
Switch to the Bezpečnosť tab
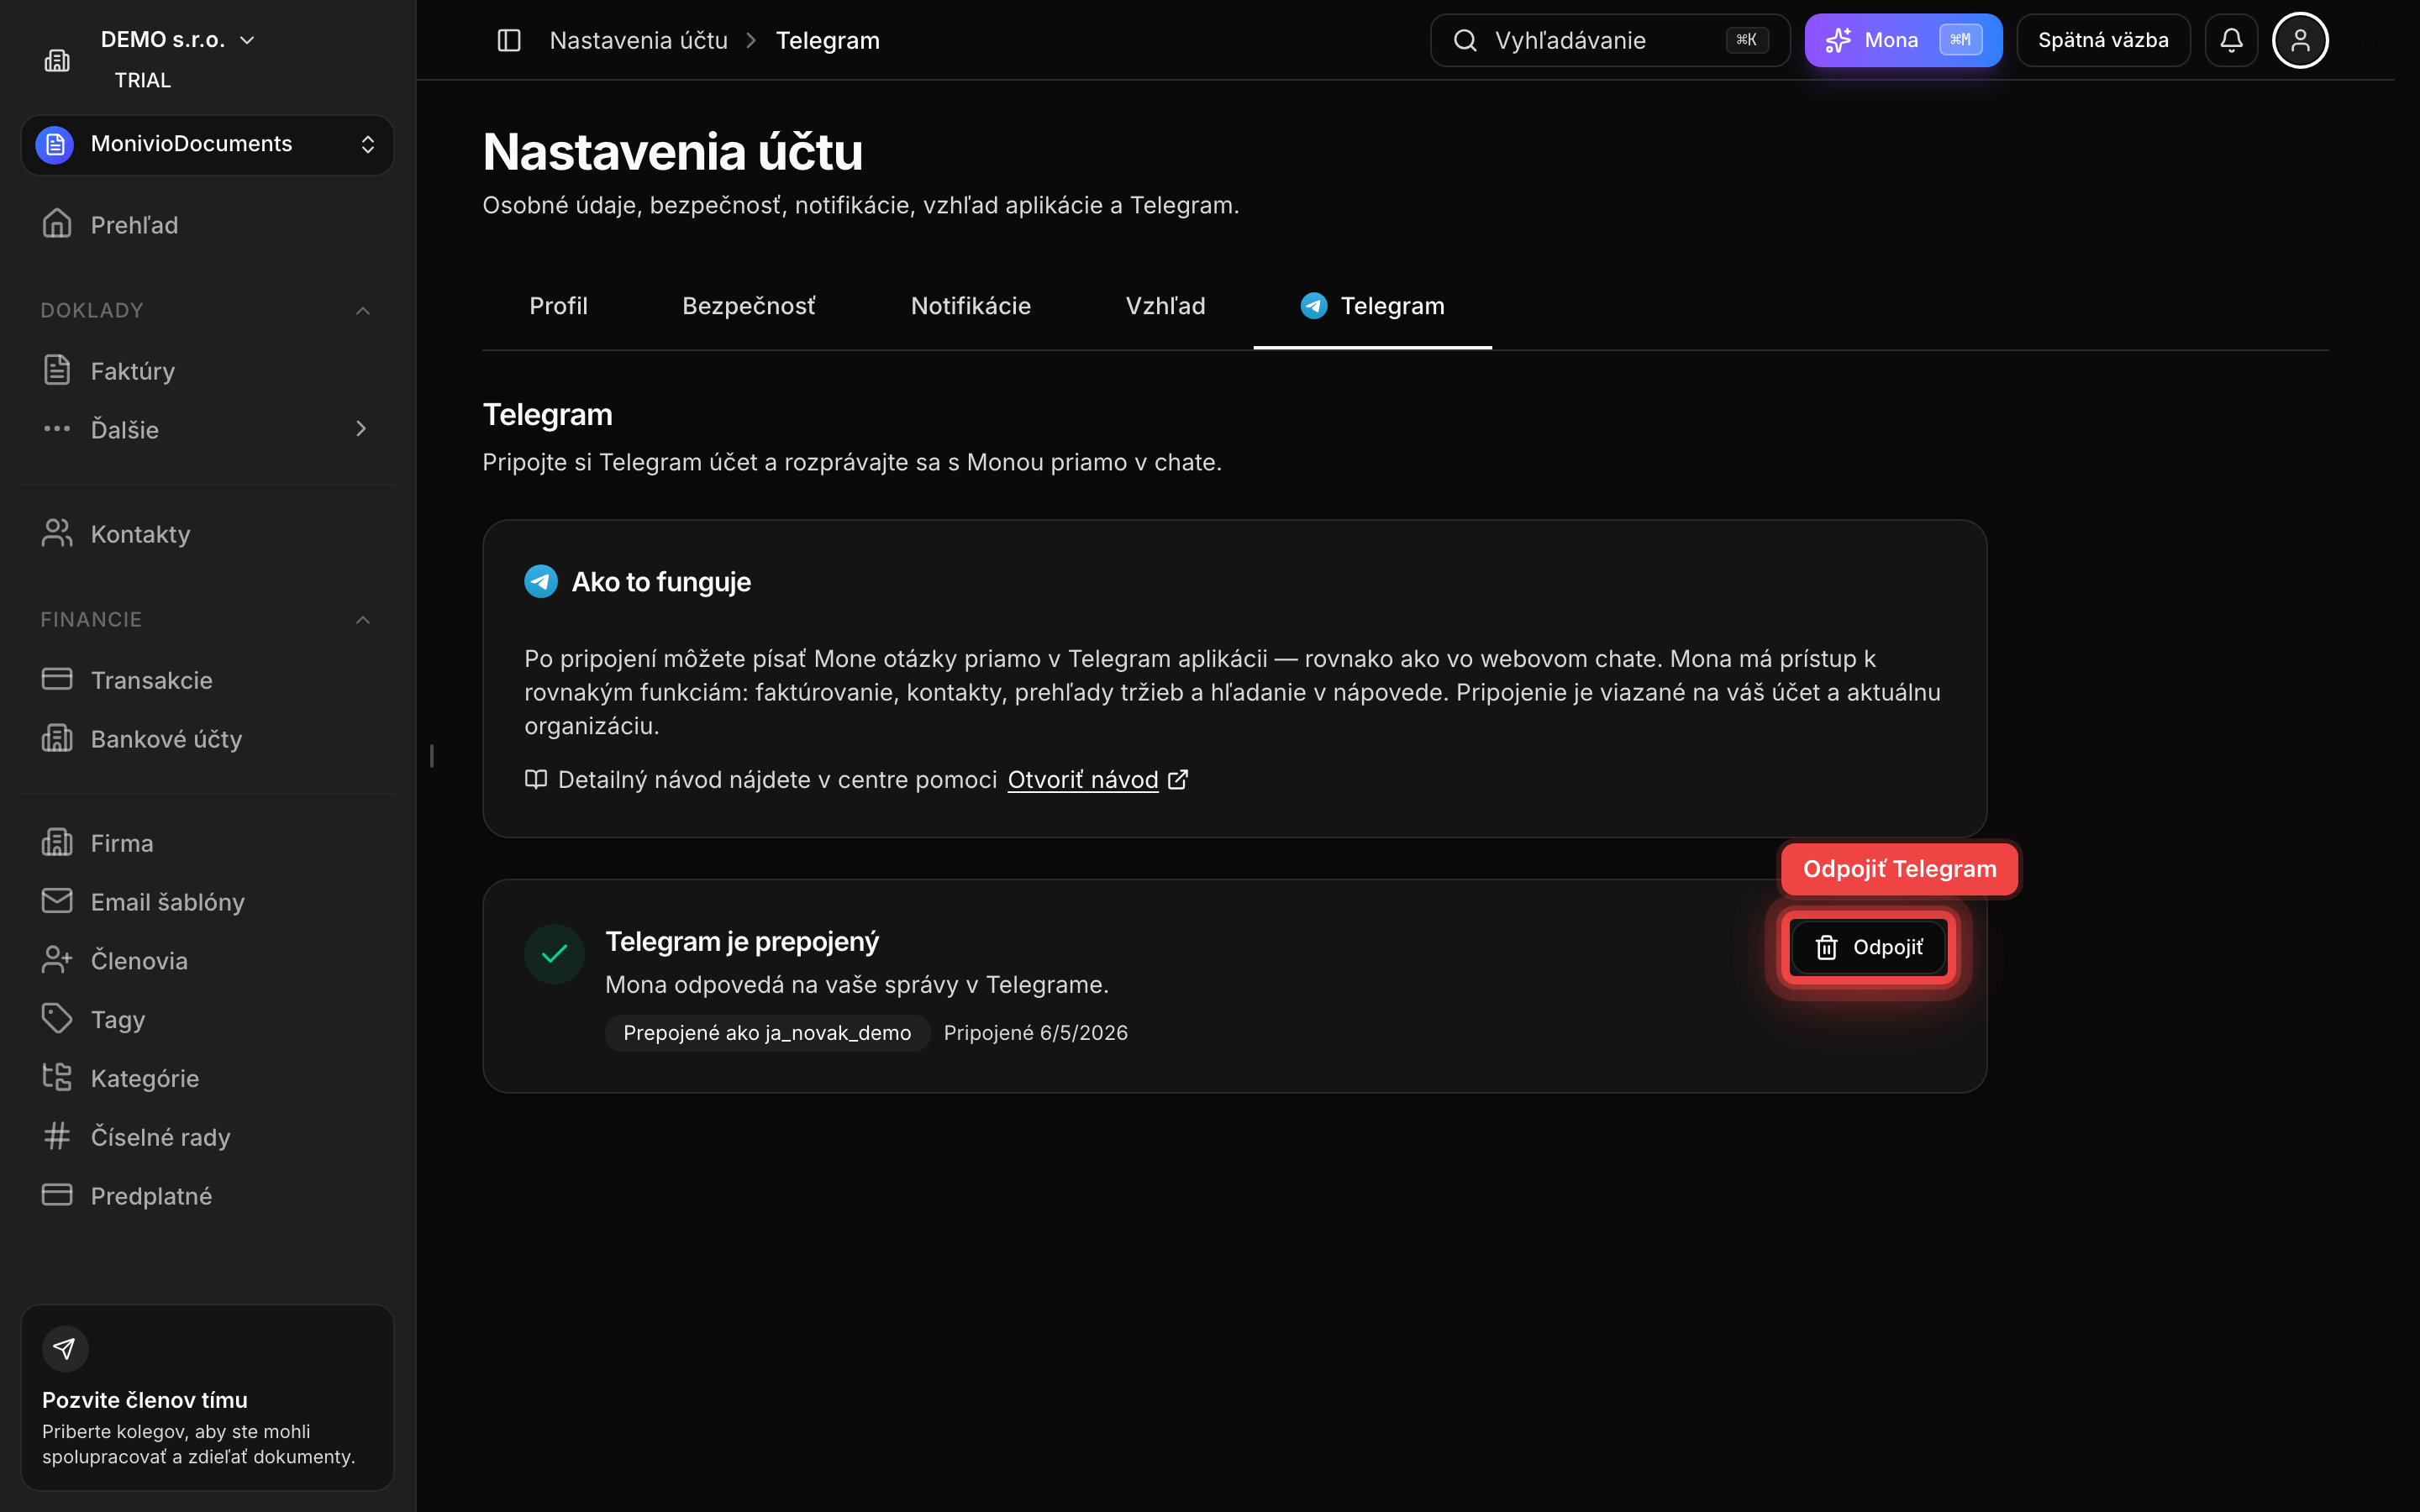[x=748, y=306]
